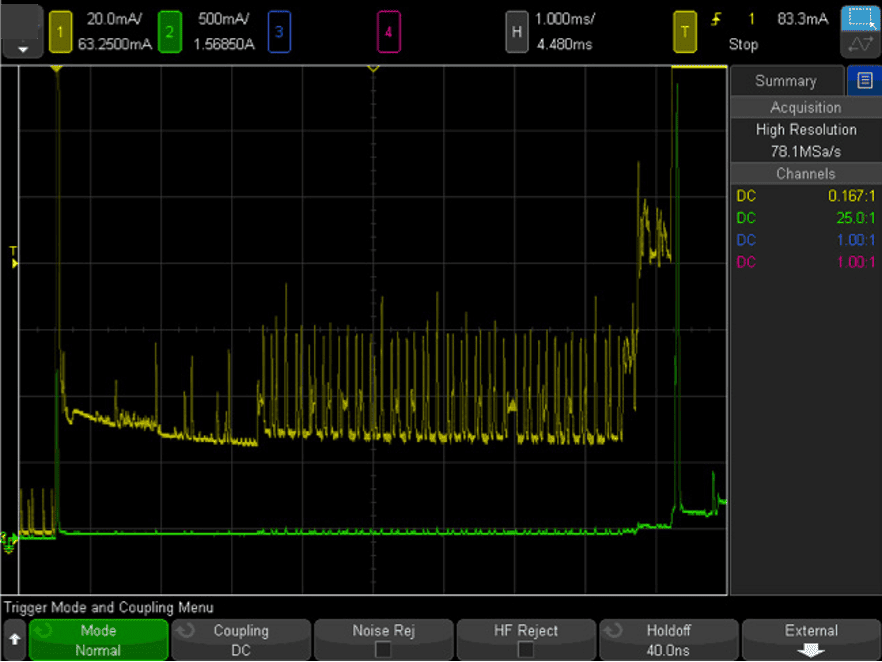Click the zoom box selection icon
This screenshot has width=882, height=662.
click(x=859, y=19)
